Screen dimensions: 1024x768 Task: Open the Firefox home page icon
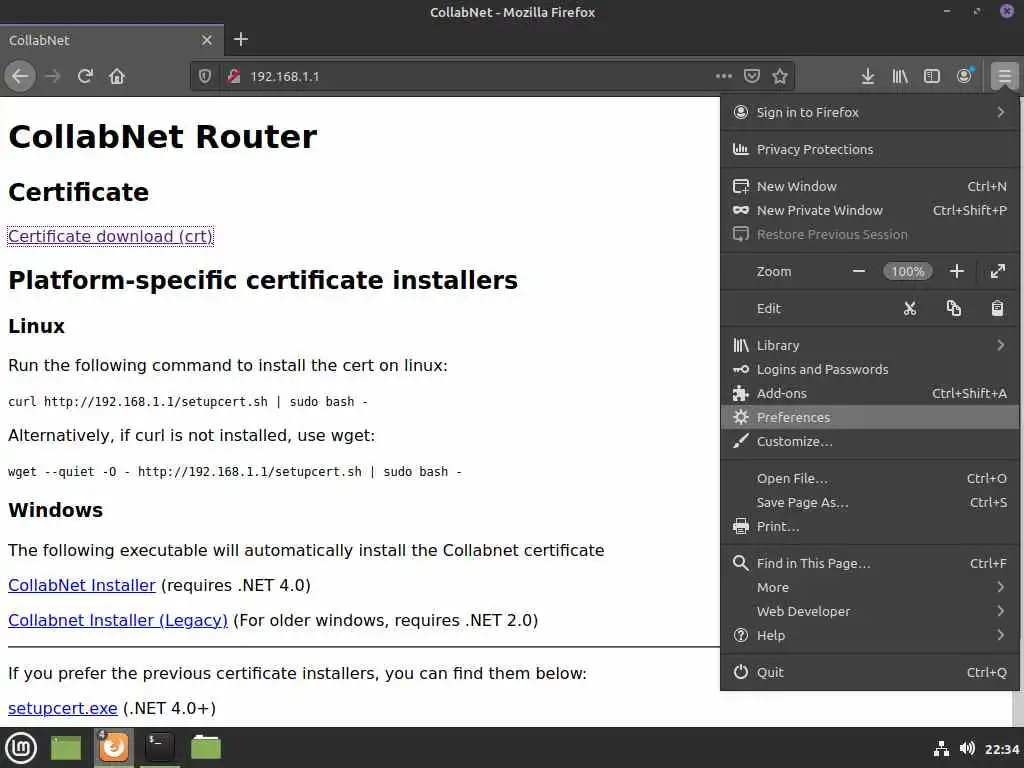point(117,76)
